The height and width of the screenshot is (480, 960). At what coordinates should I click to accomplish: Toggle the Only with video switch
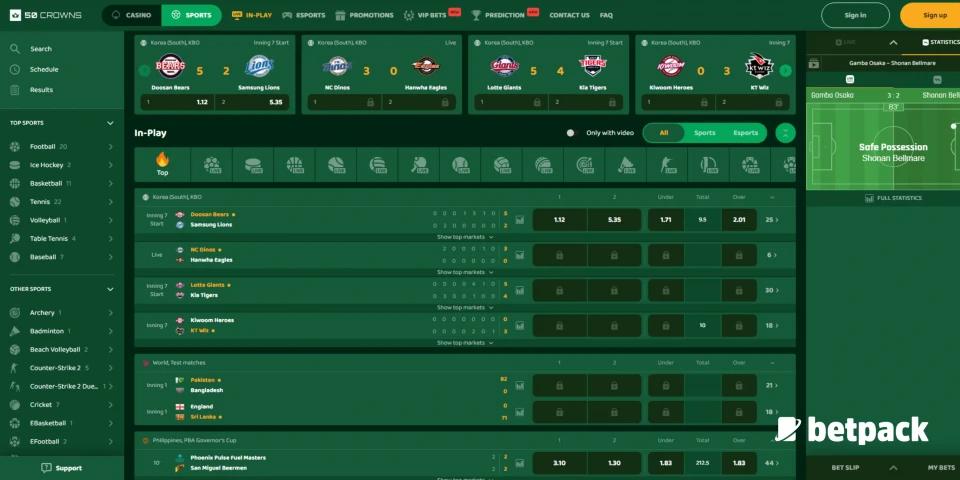pyautogui.click(x=571, y=132)
